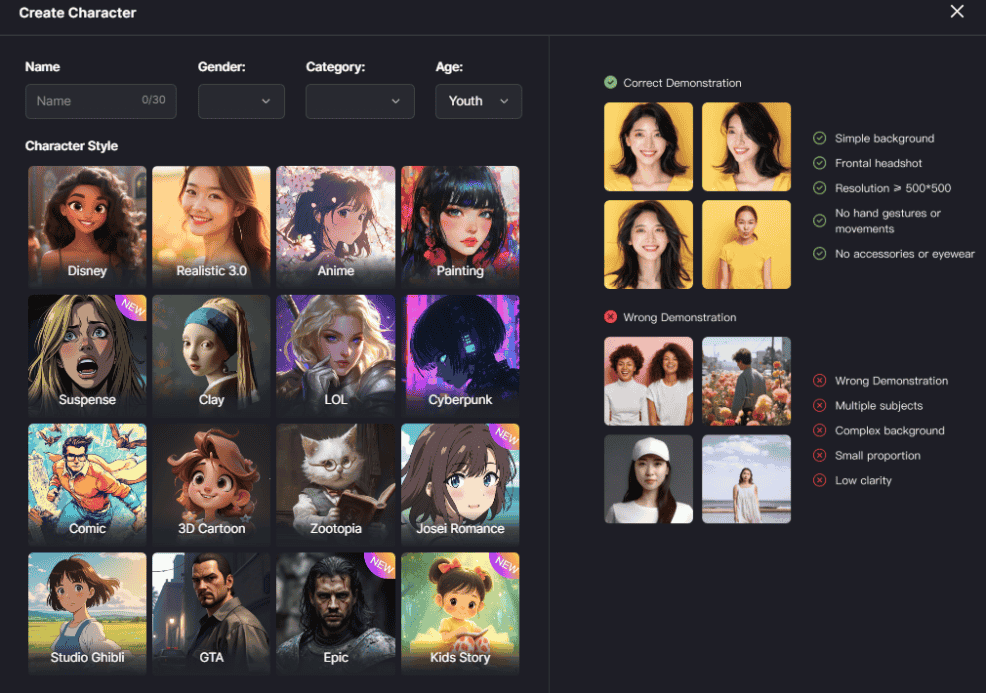Select the Zootopia cat style
Image resolution: width=986 pixels, height=693 pixels.
click(335, 481)
